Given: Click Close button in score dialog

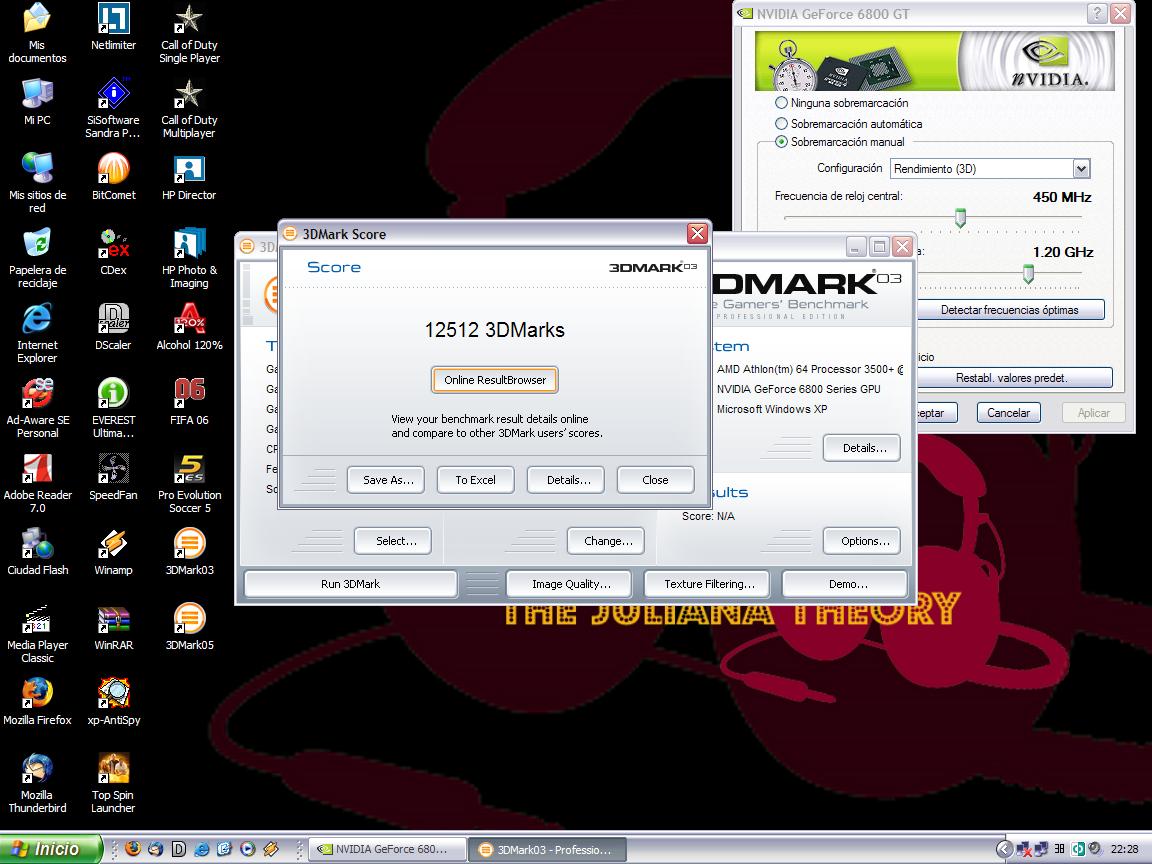Looking at the screenshot, I should [x=655, y=480].
